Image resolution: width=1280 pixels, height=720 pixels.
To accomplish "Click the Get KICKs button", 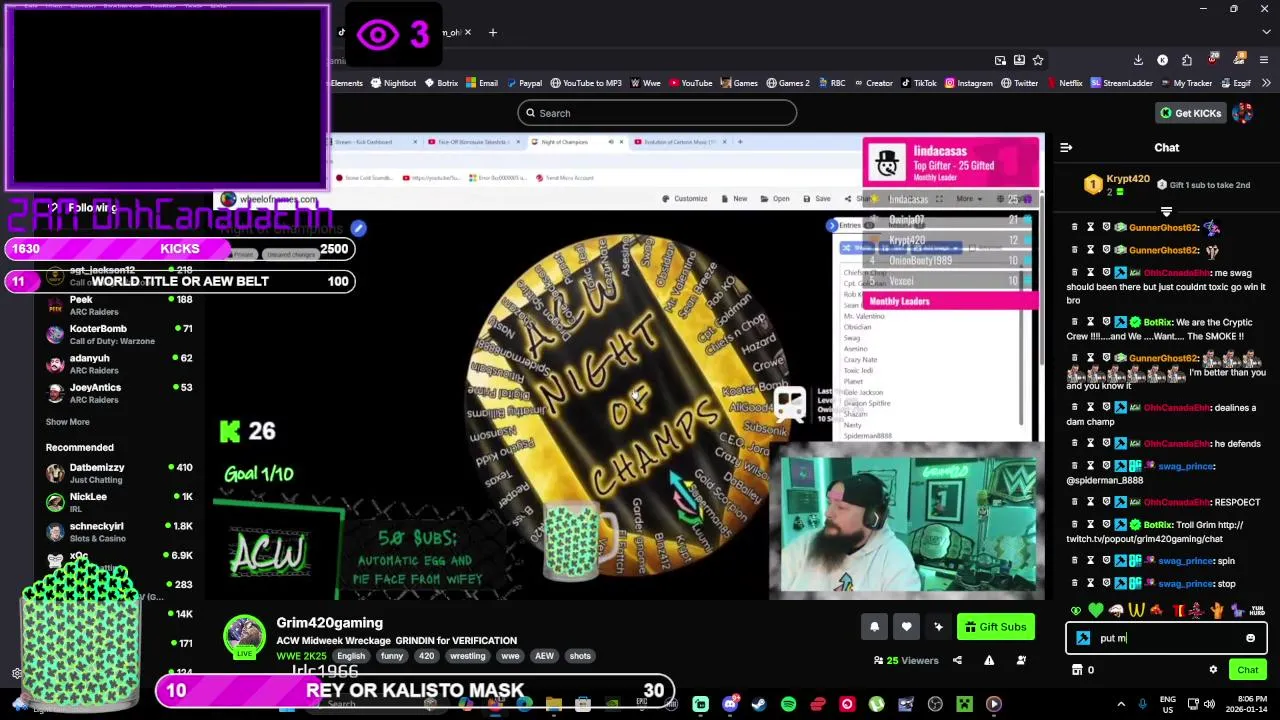I will 1190,113.
